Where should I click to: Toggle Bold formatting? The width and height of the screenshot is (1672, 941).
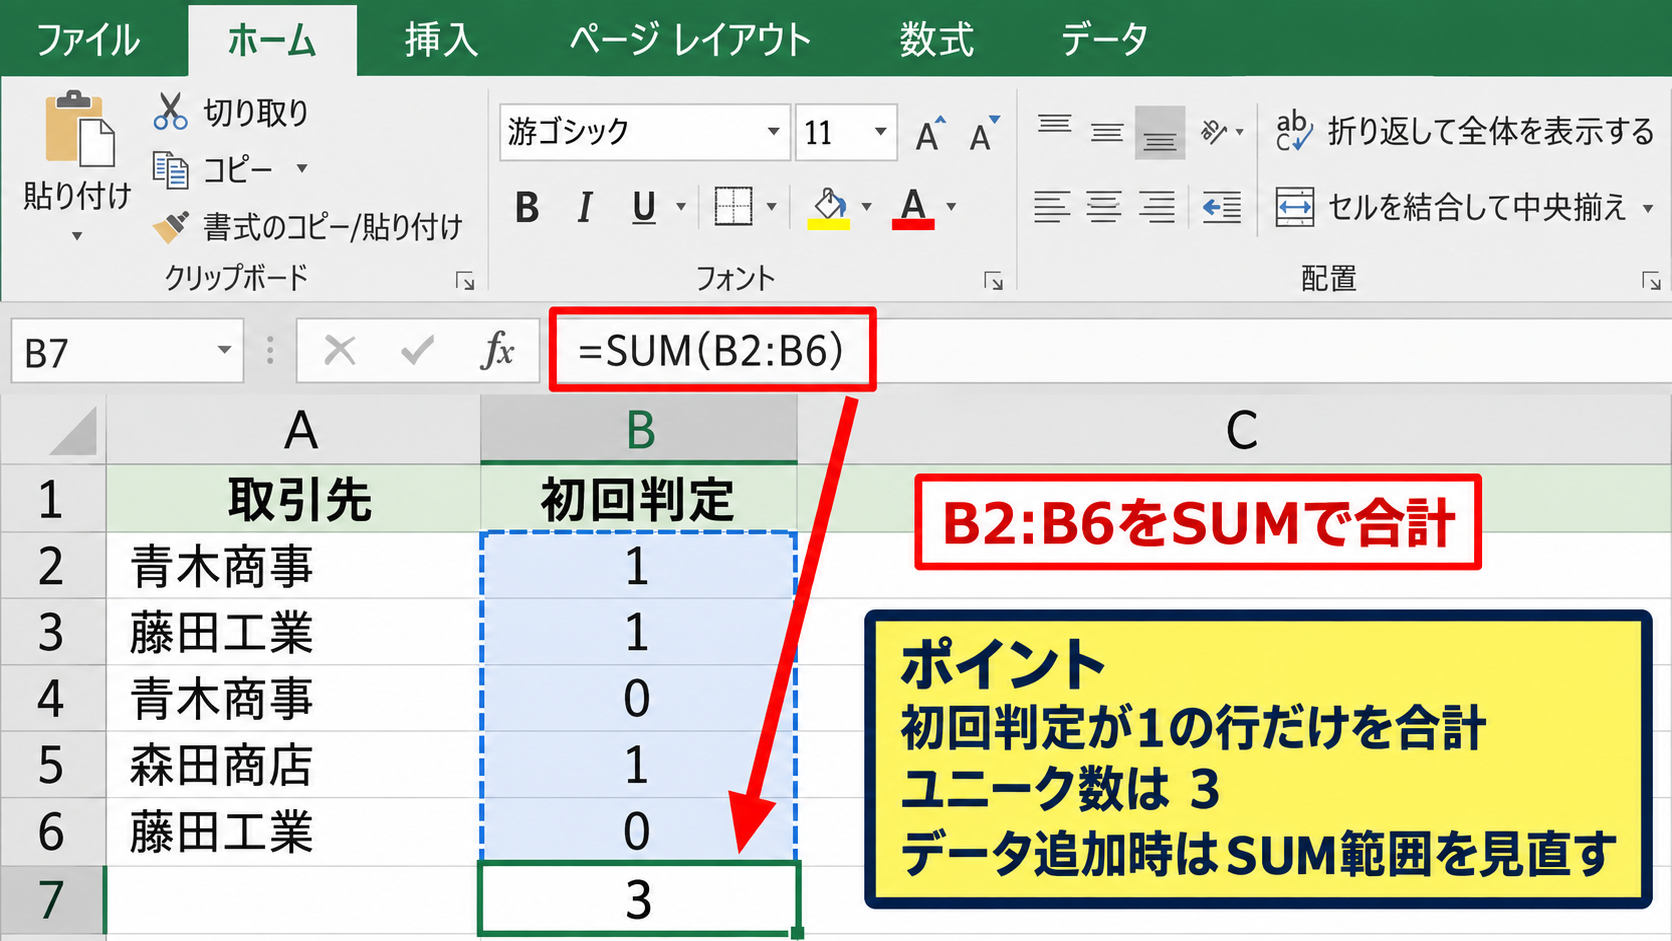click(x=527, y=208)
